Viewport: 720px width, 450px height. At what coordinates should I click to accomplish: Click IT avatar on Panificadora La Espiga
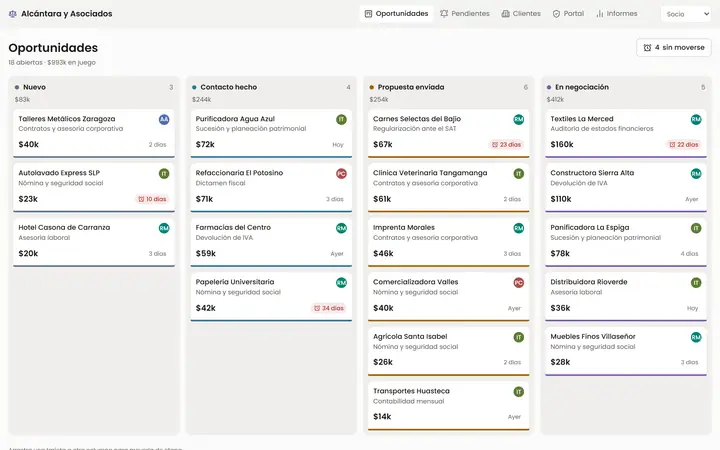pos(696,228)
